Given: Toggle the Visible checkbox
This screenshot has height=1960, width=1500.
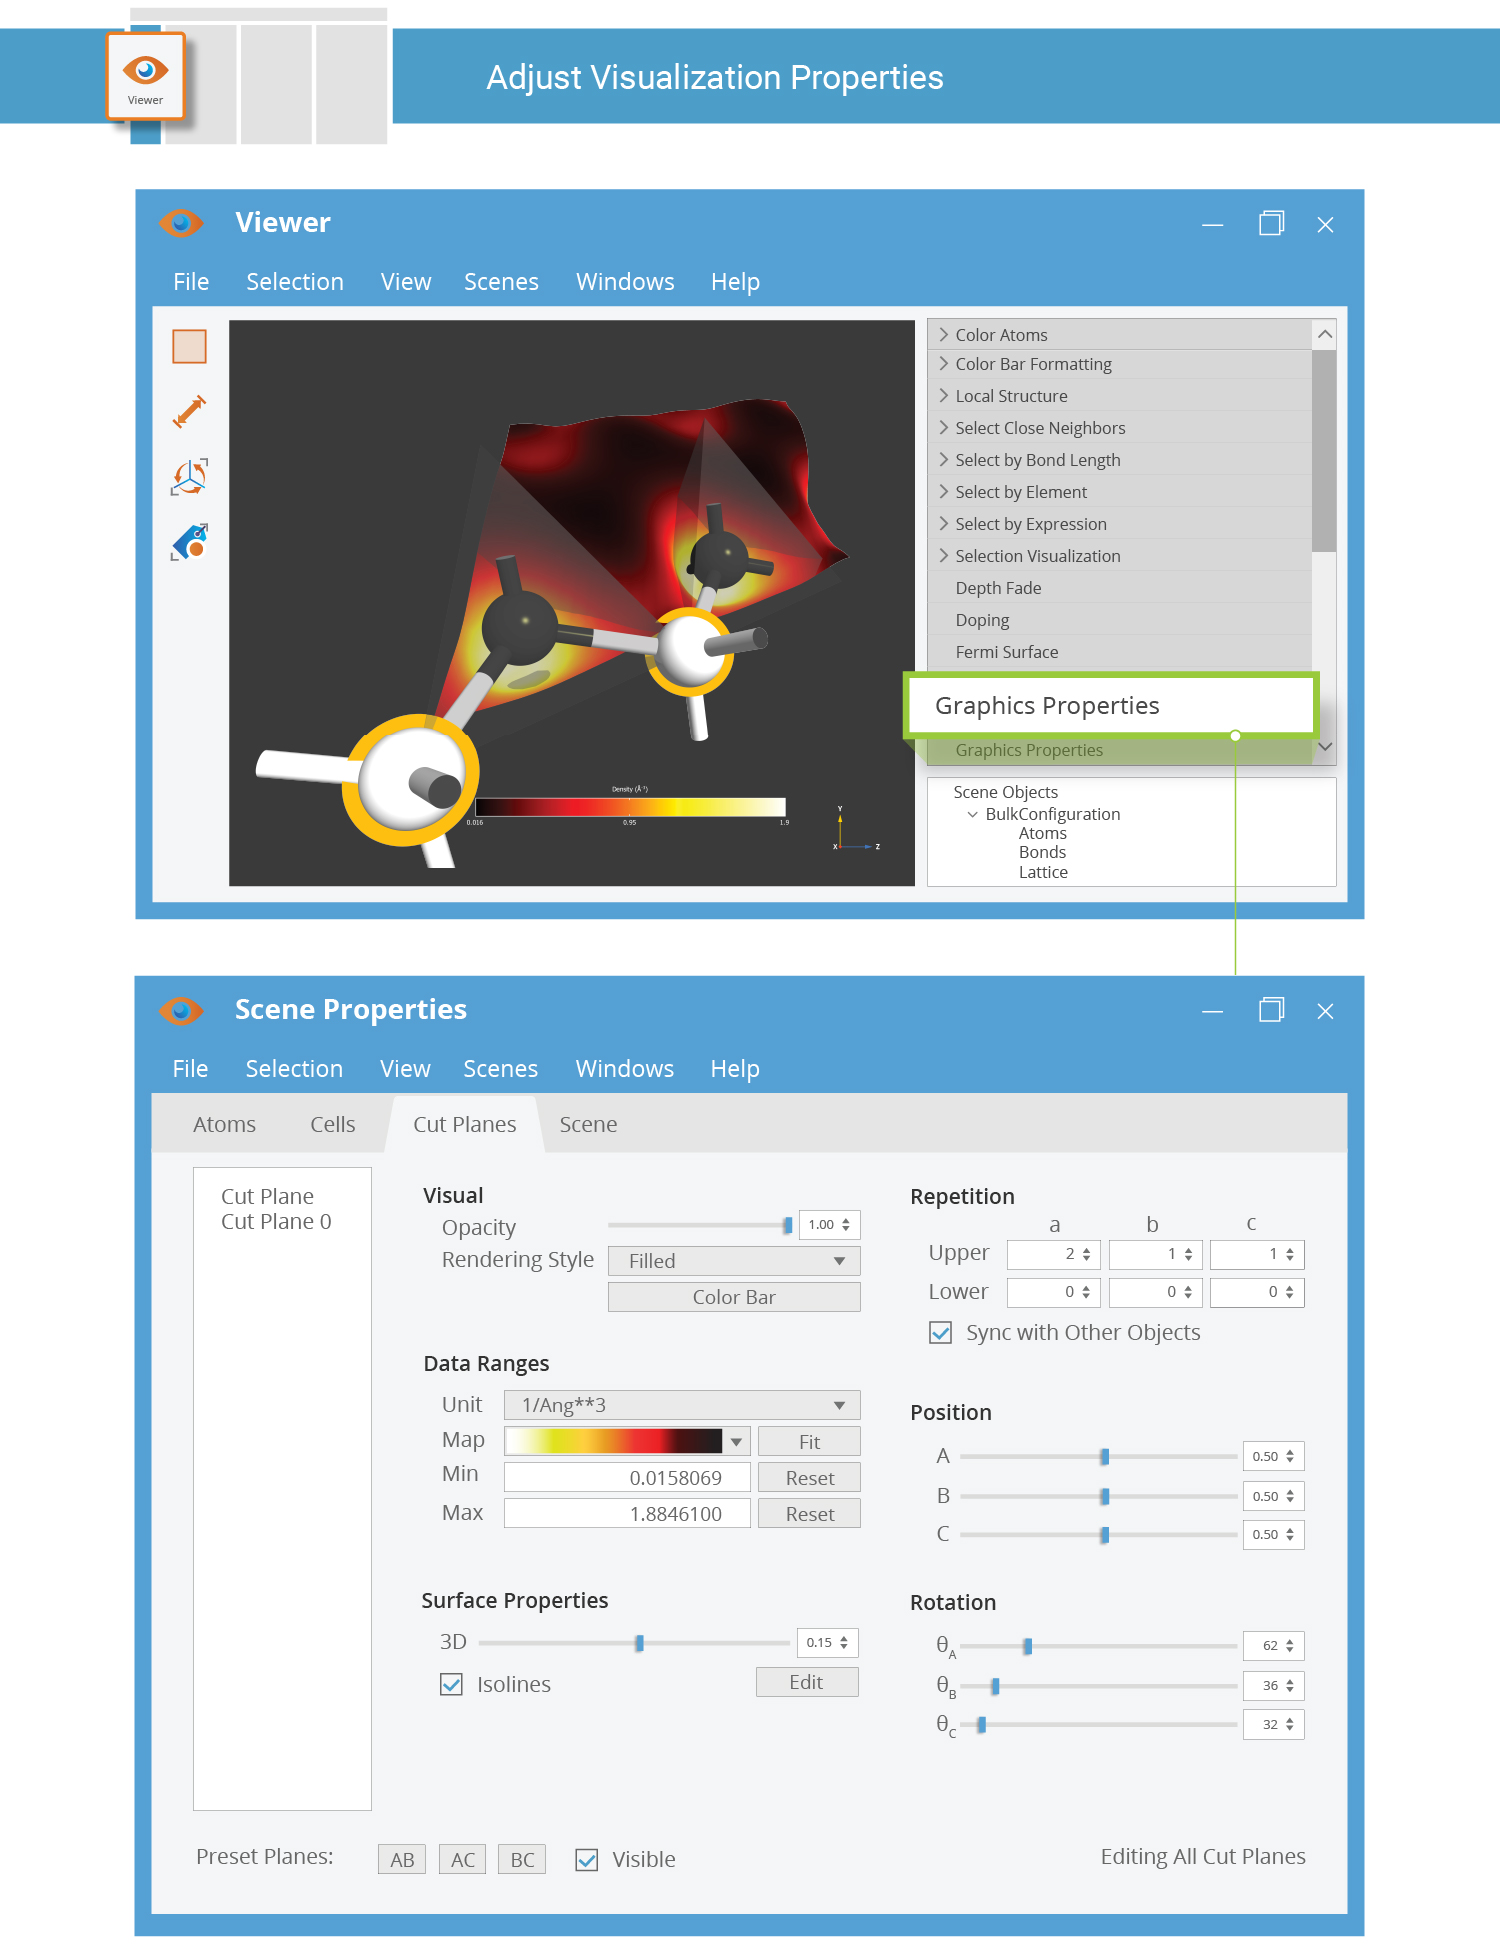Looking at the screenshot, I should tap(587, 1860).
